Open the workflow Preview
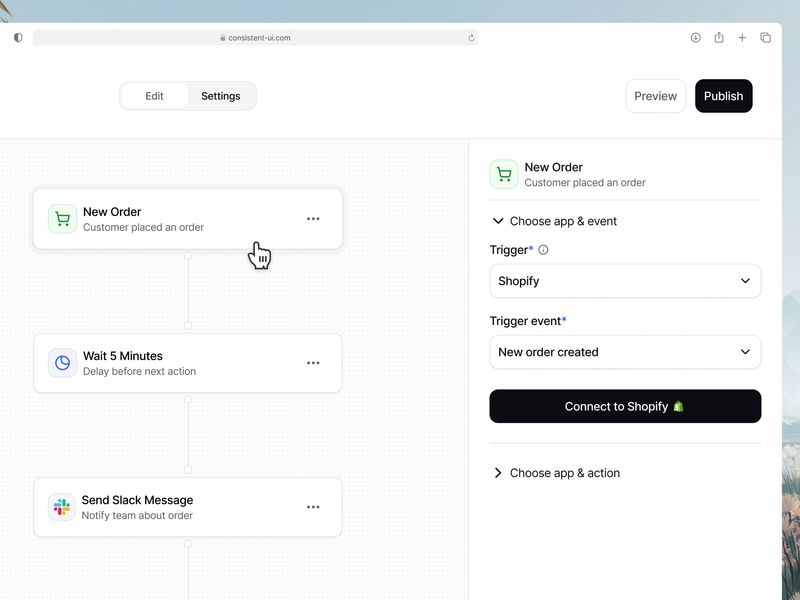The width and height of the screenshot is (800, 600). click(656, 96)
